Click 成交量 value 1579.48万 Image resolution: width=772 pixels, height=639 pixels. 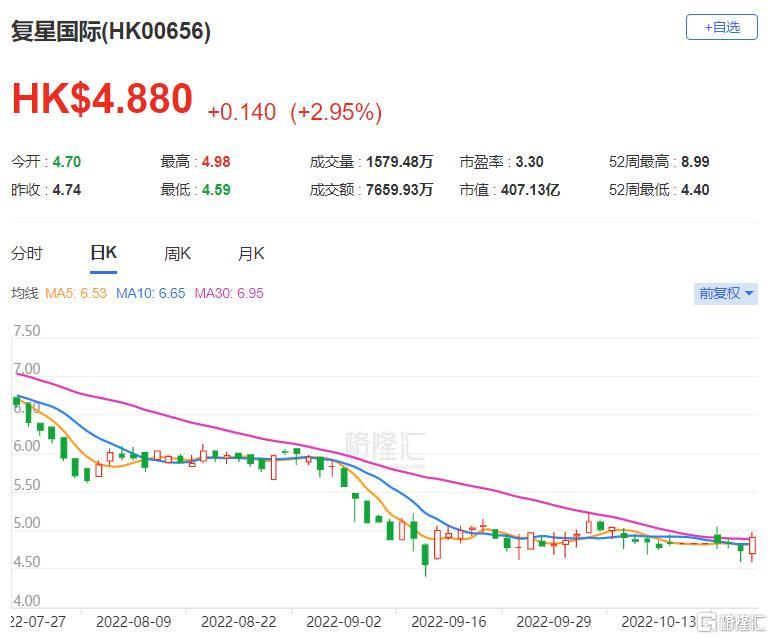tap(399, 161)
